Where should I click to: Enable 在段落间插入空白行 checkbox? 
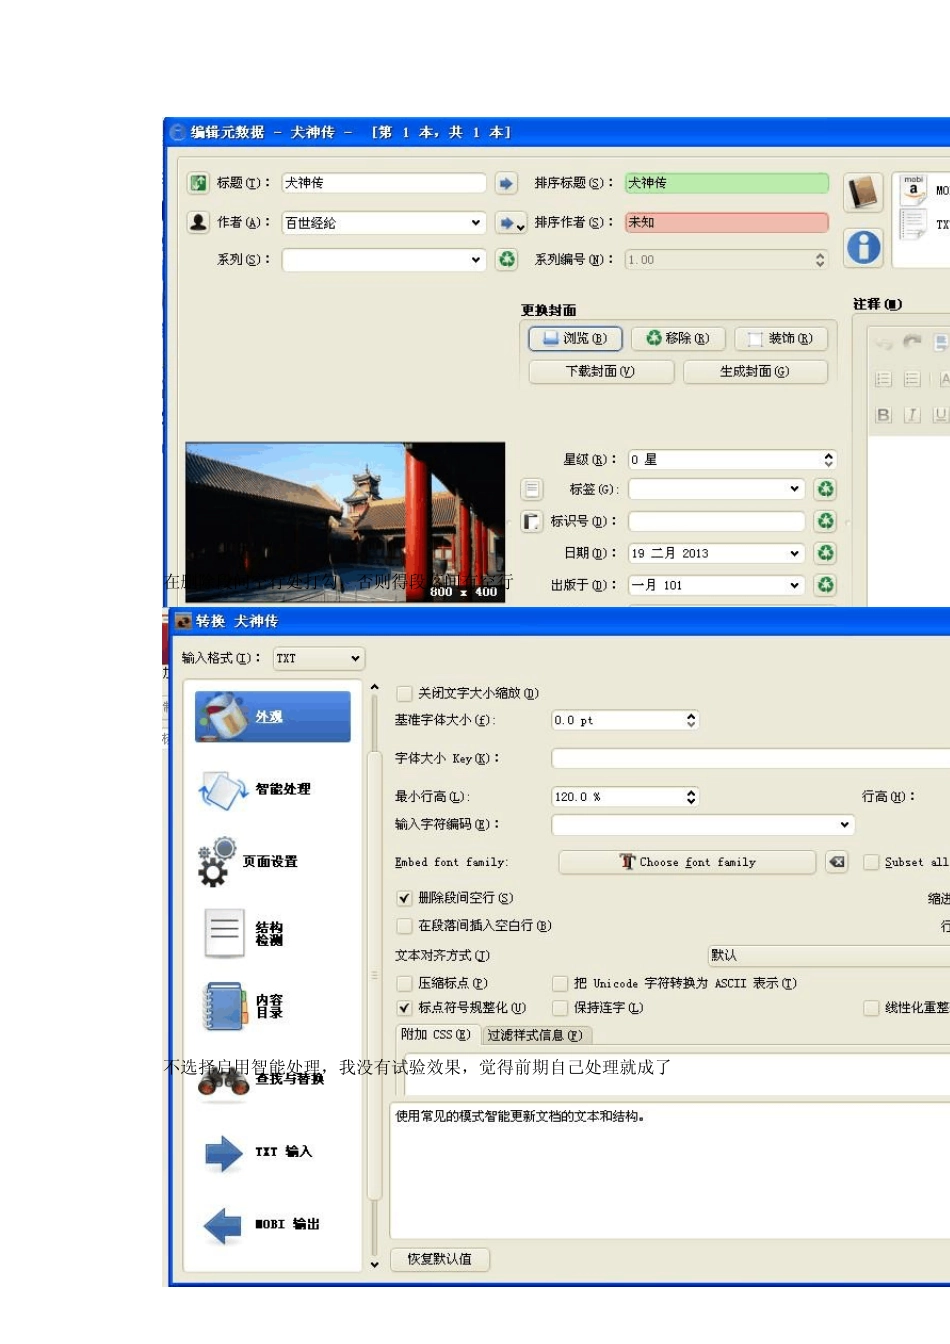(x=404, y=926)
